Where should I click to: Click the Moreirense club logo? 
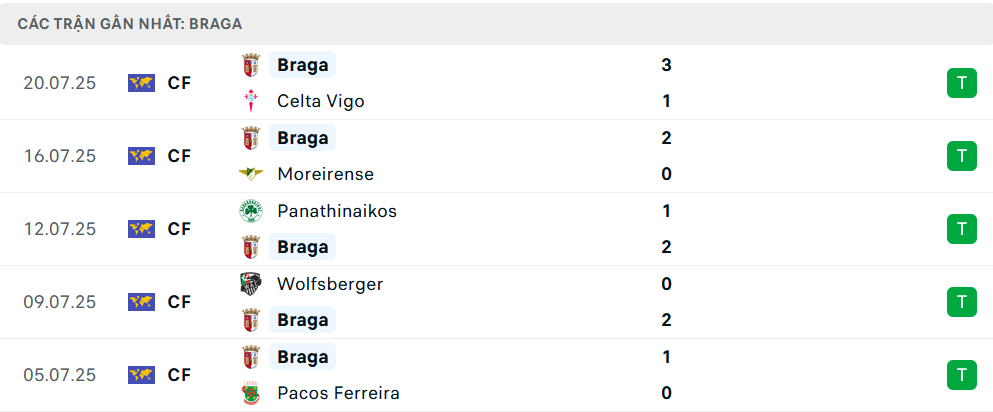[x=251, y=174]
